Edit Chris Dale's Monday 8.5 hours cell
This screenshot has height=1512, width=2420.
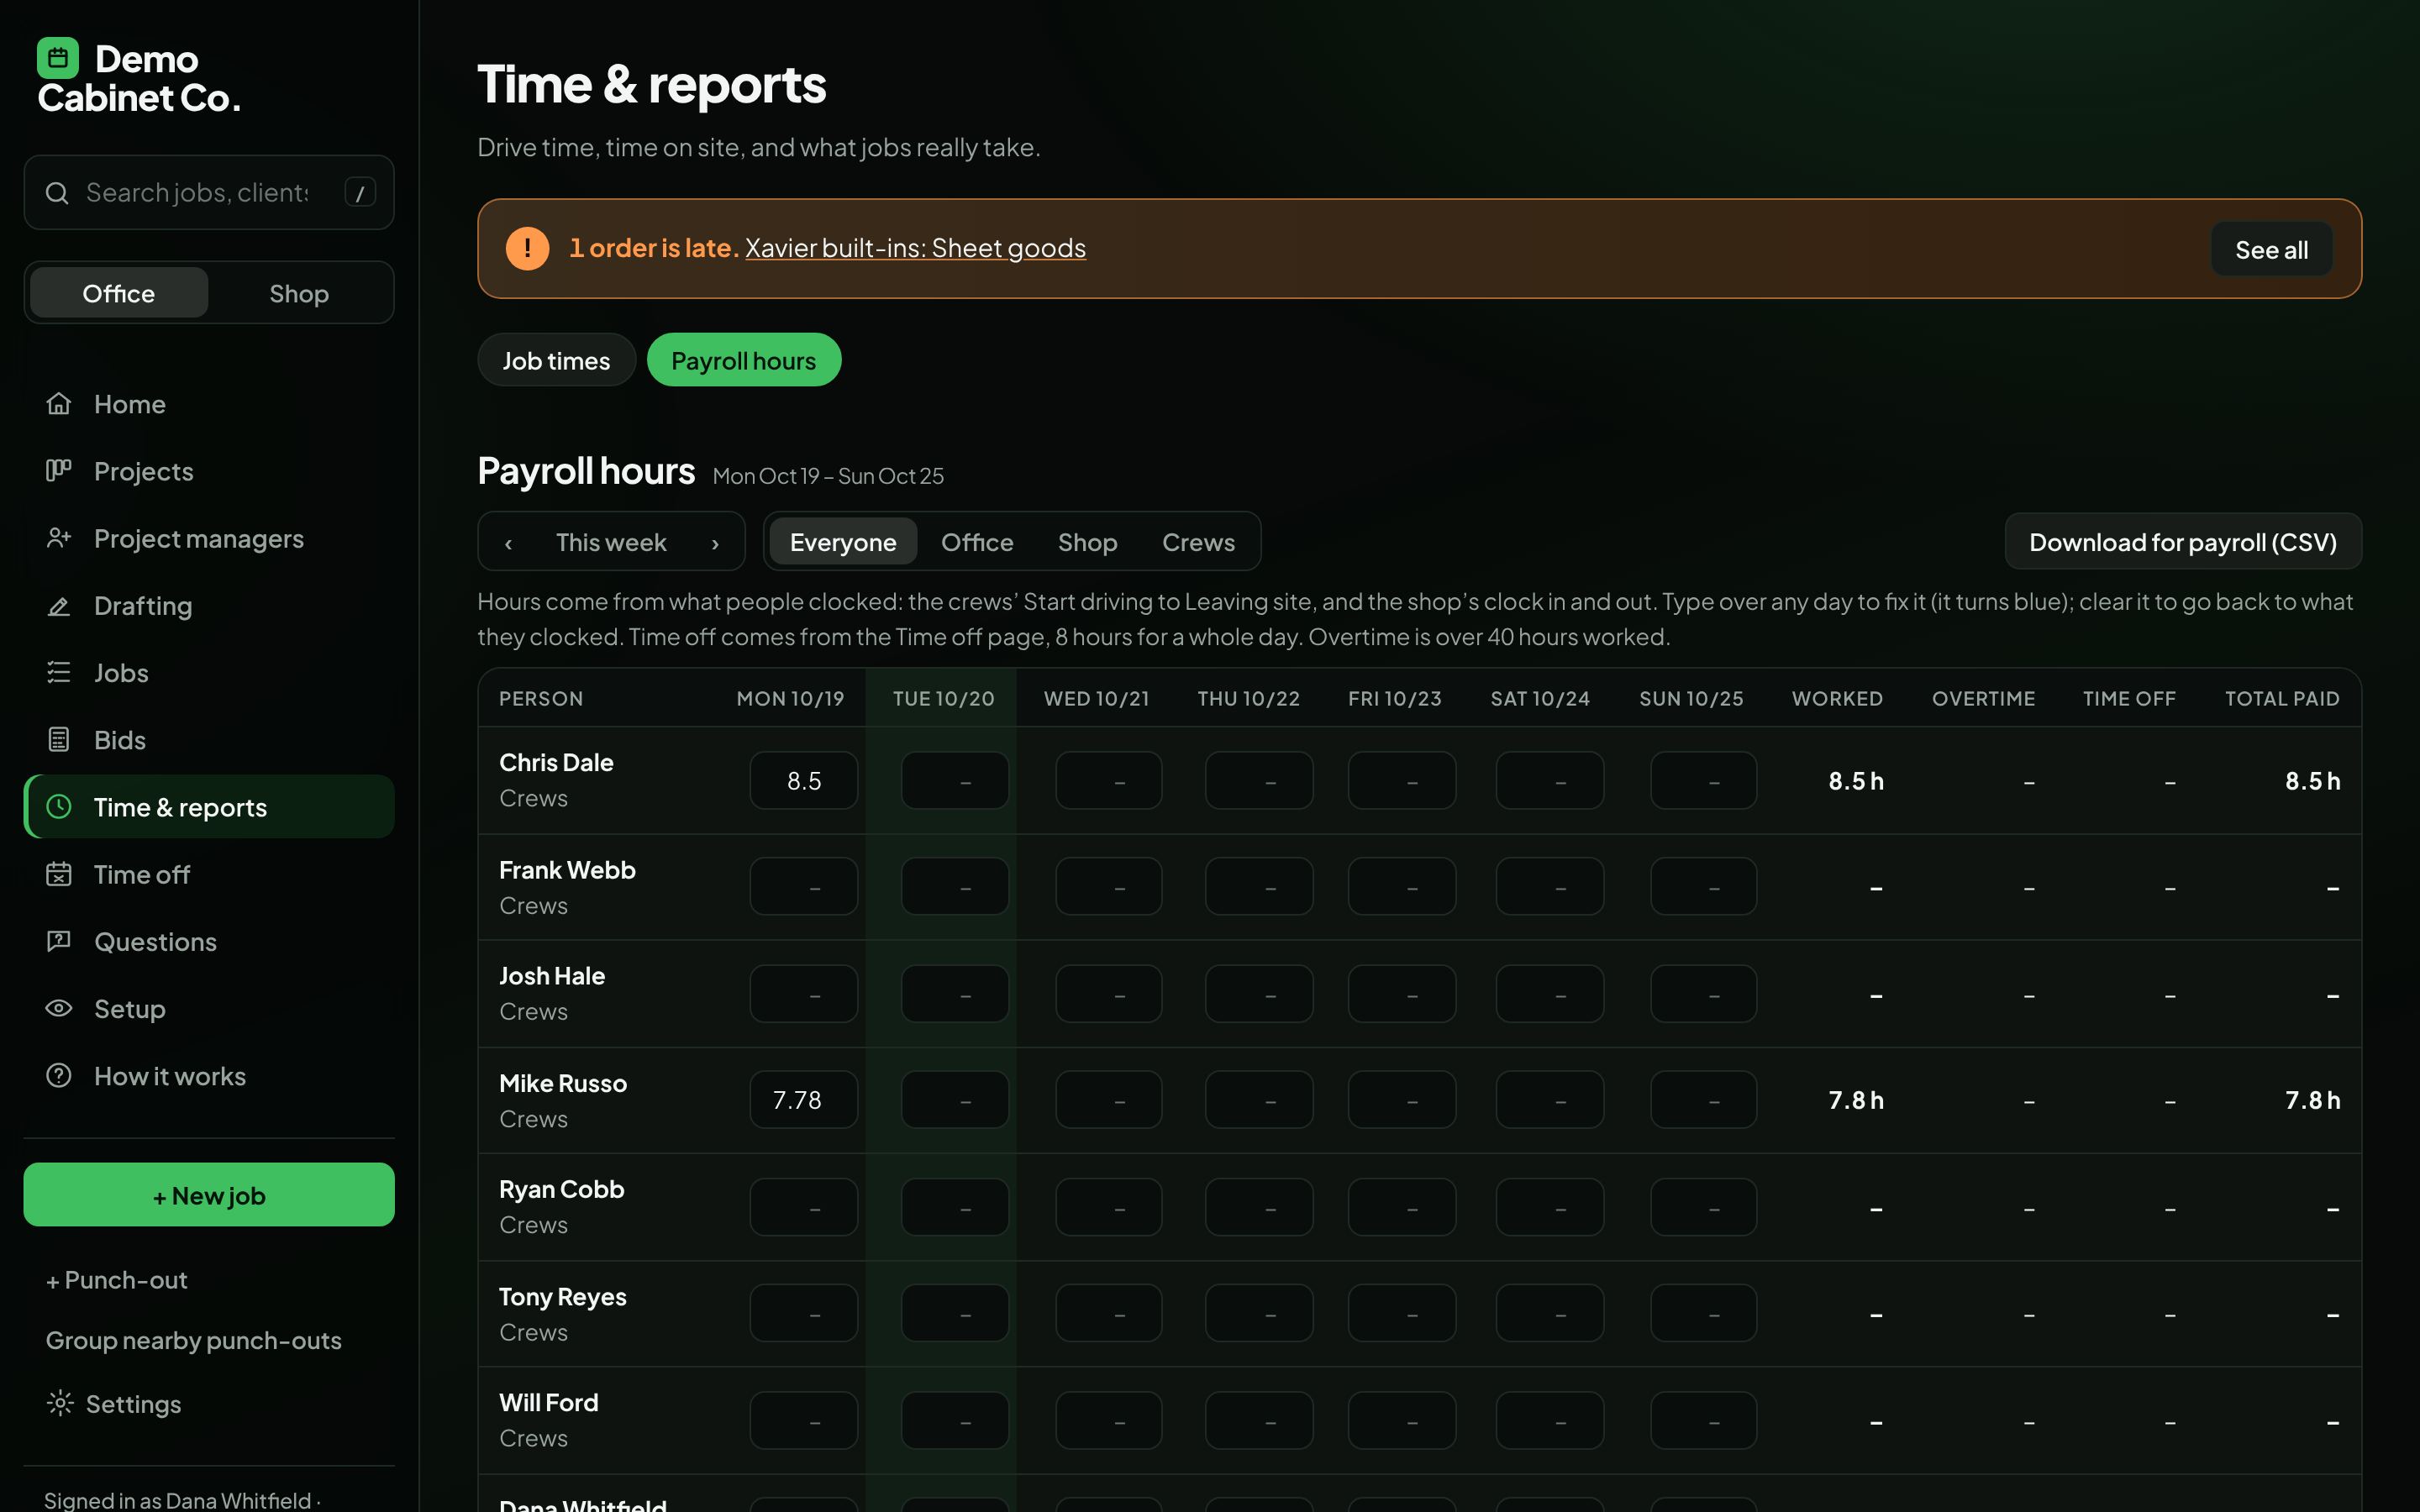804,780
